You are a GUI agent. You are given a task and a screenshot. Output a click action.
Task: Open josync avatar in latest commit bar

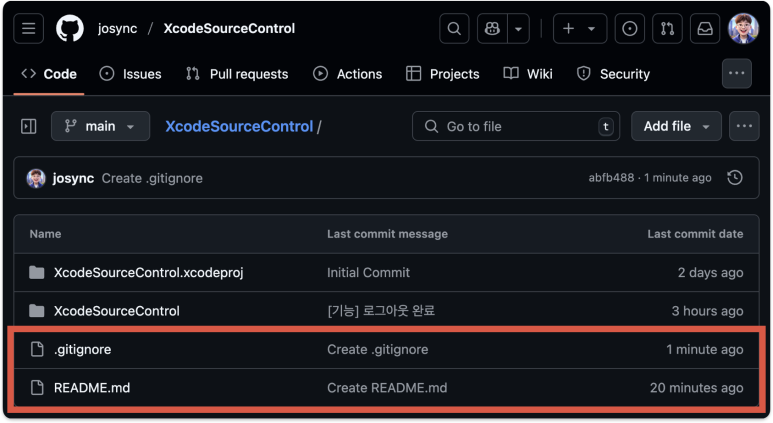click(x=36, y=178)
